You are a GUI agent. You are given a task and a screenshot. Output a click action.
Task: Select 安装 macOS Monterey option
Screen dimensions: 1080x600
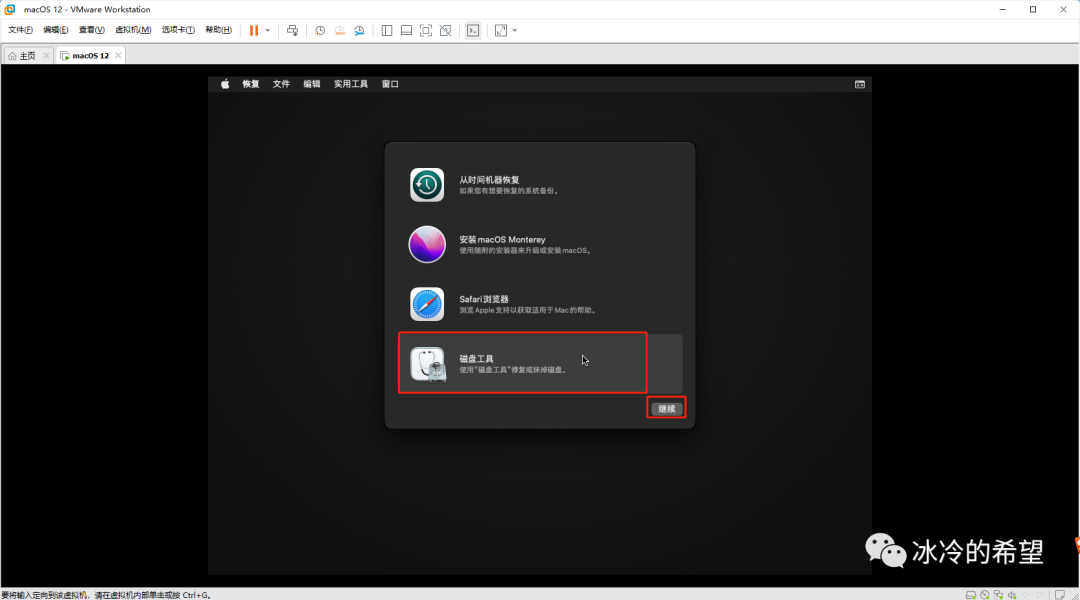(540, 245)
